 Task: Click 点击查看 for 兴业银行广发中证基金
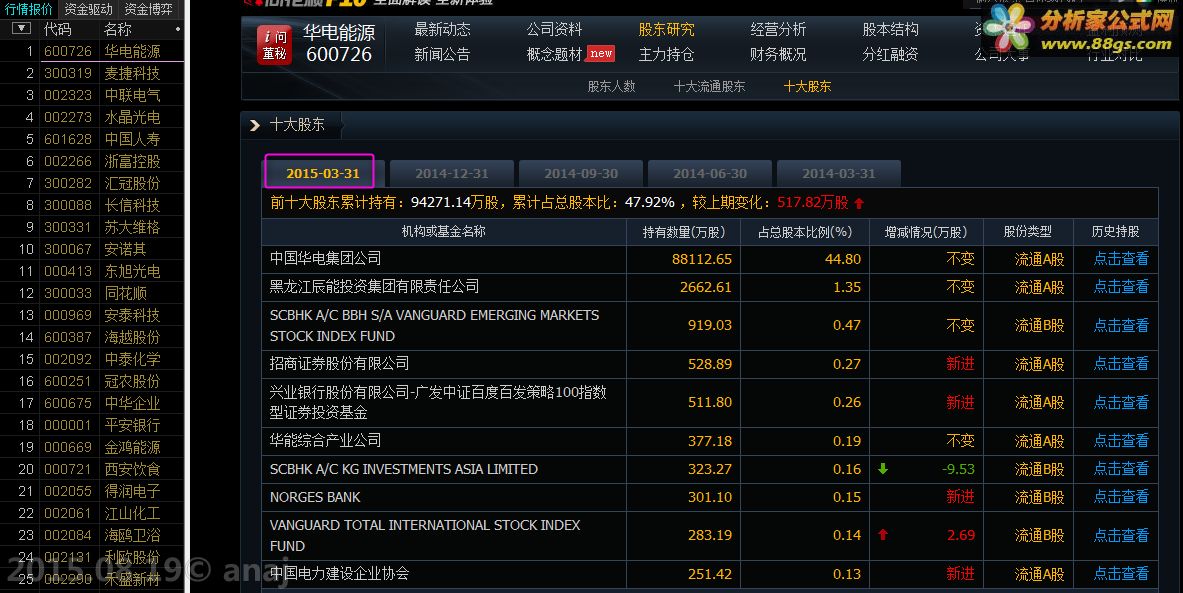pyautogui.click(x=1121, y=402)
